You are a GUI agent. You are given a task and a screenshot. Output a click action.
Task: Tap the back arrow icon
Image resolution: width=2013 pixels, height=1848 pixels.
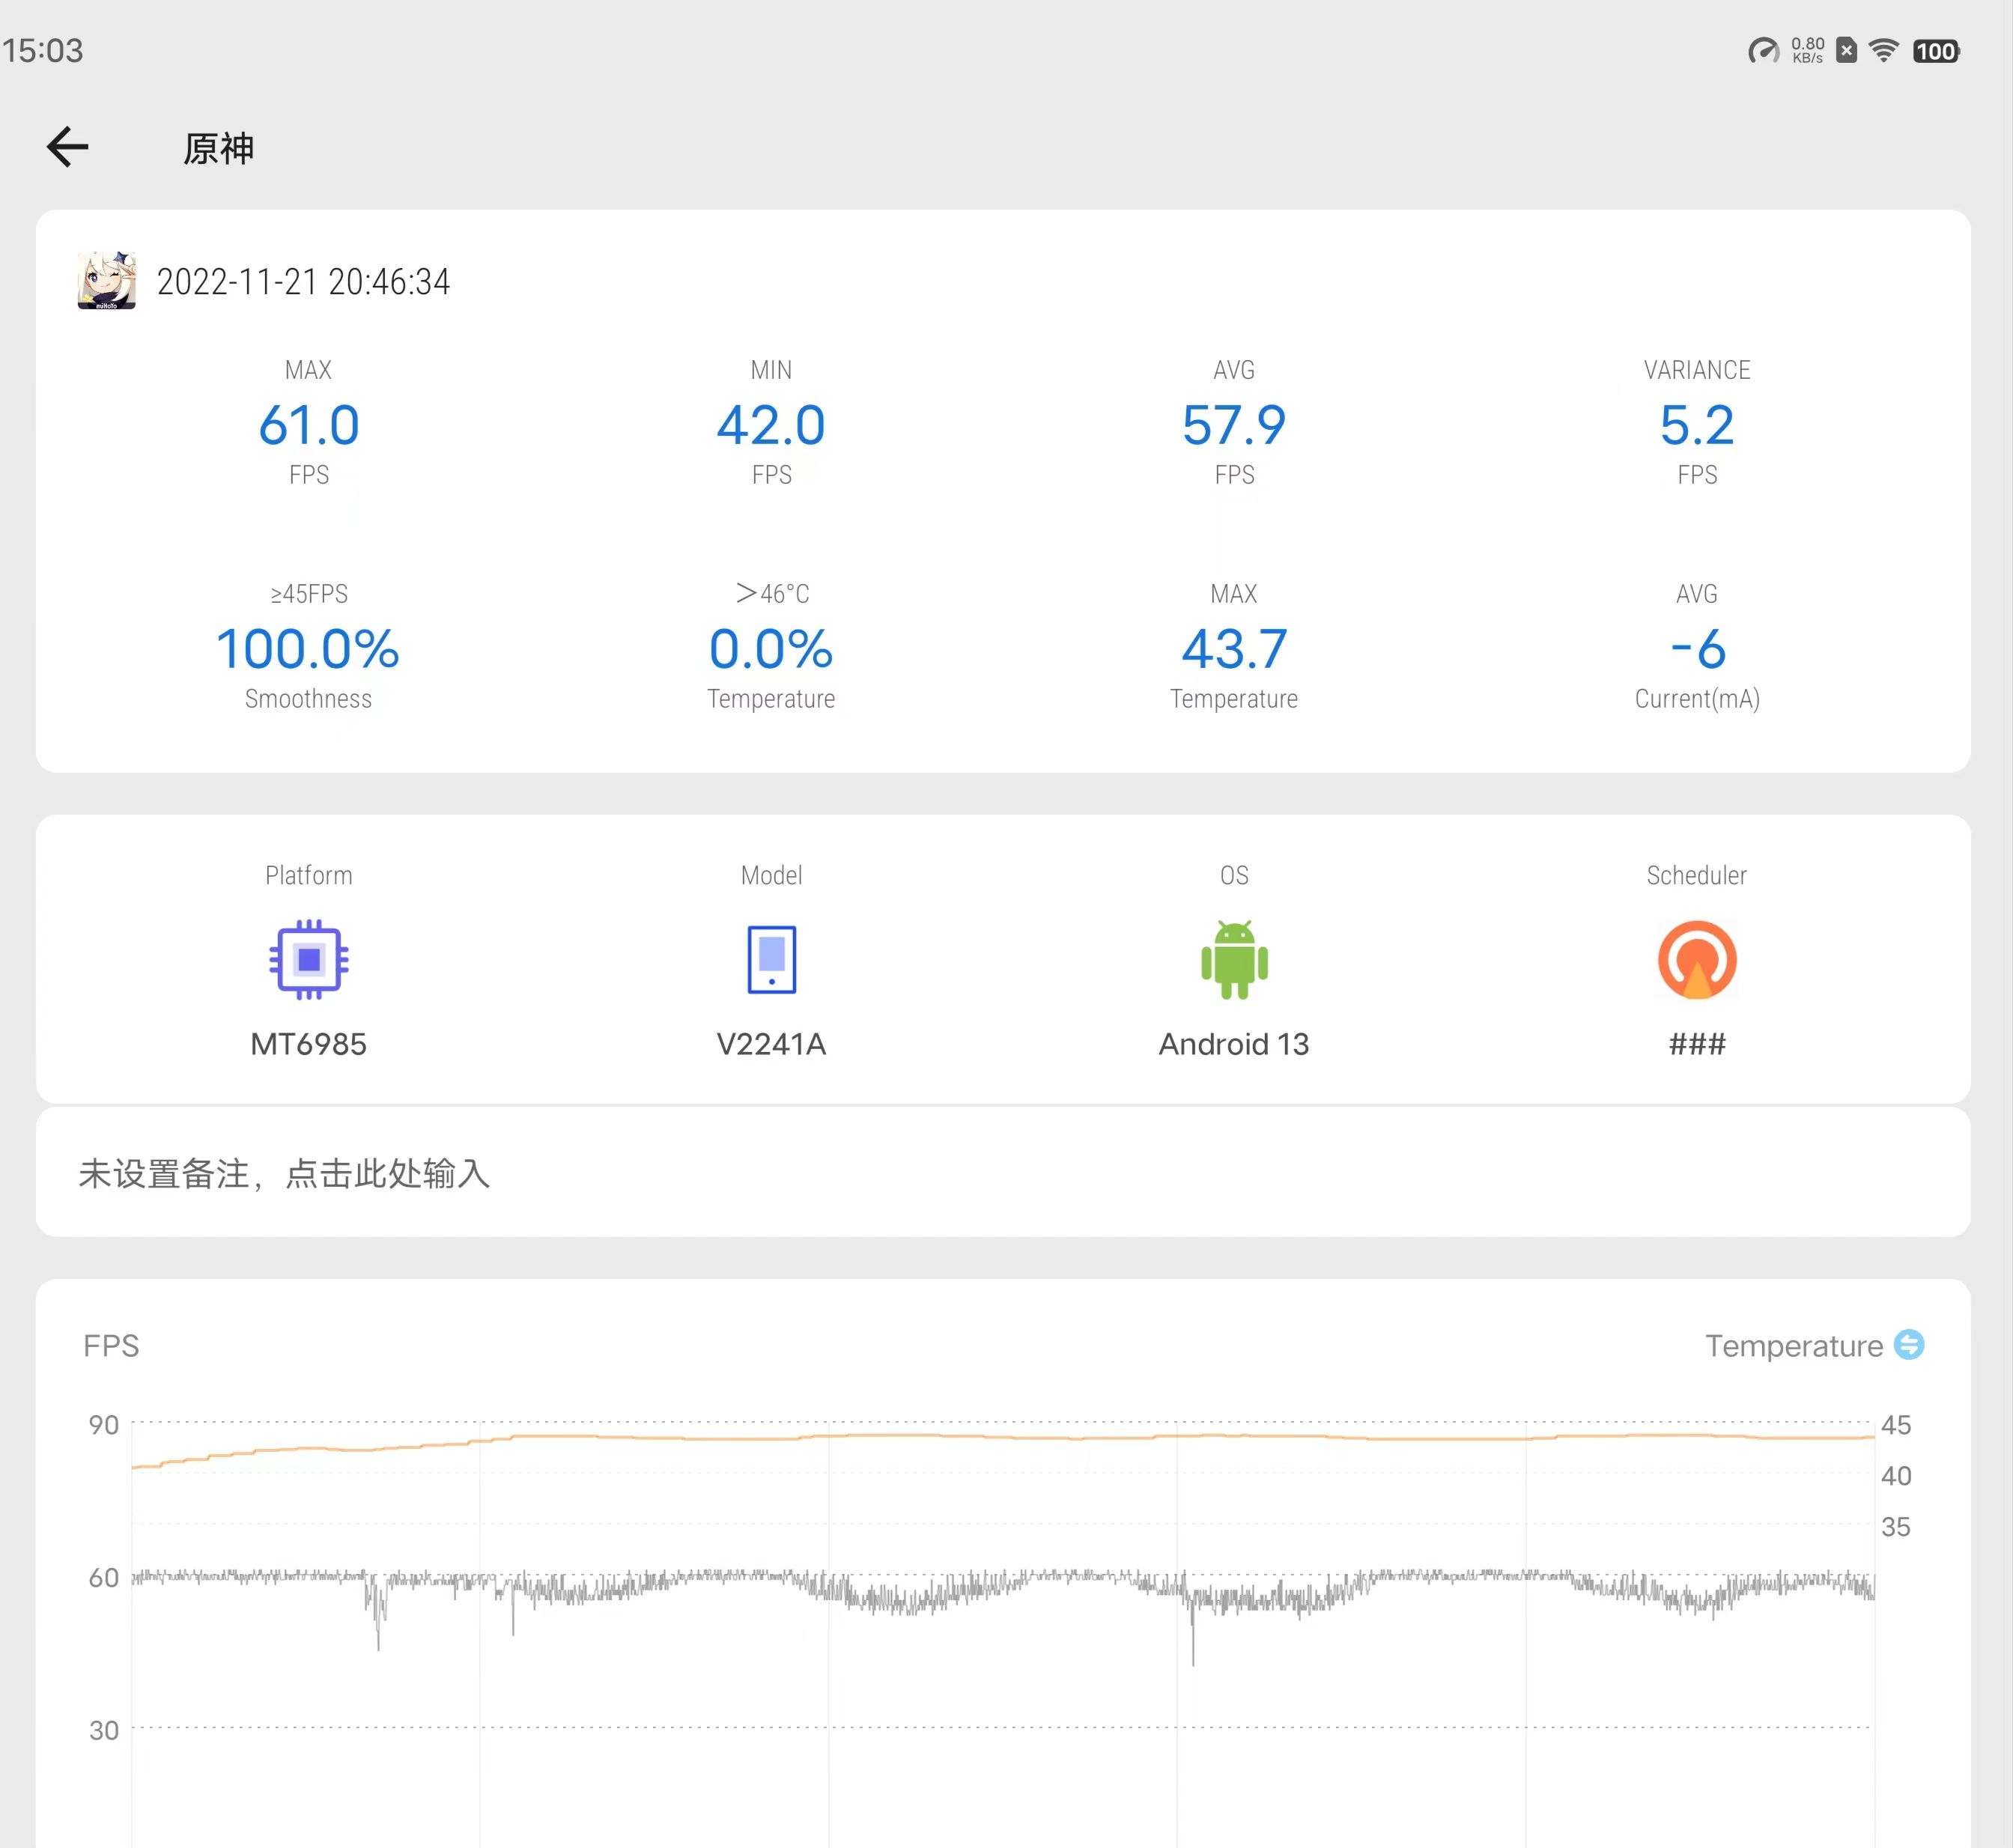[68, 147]
